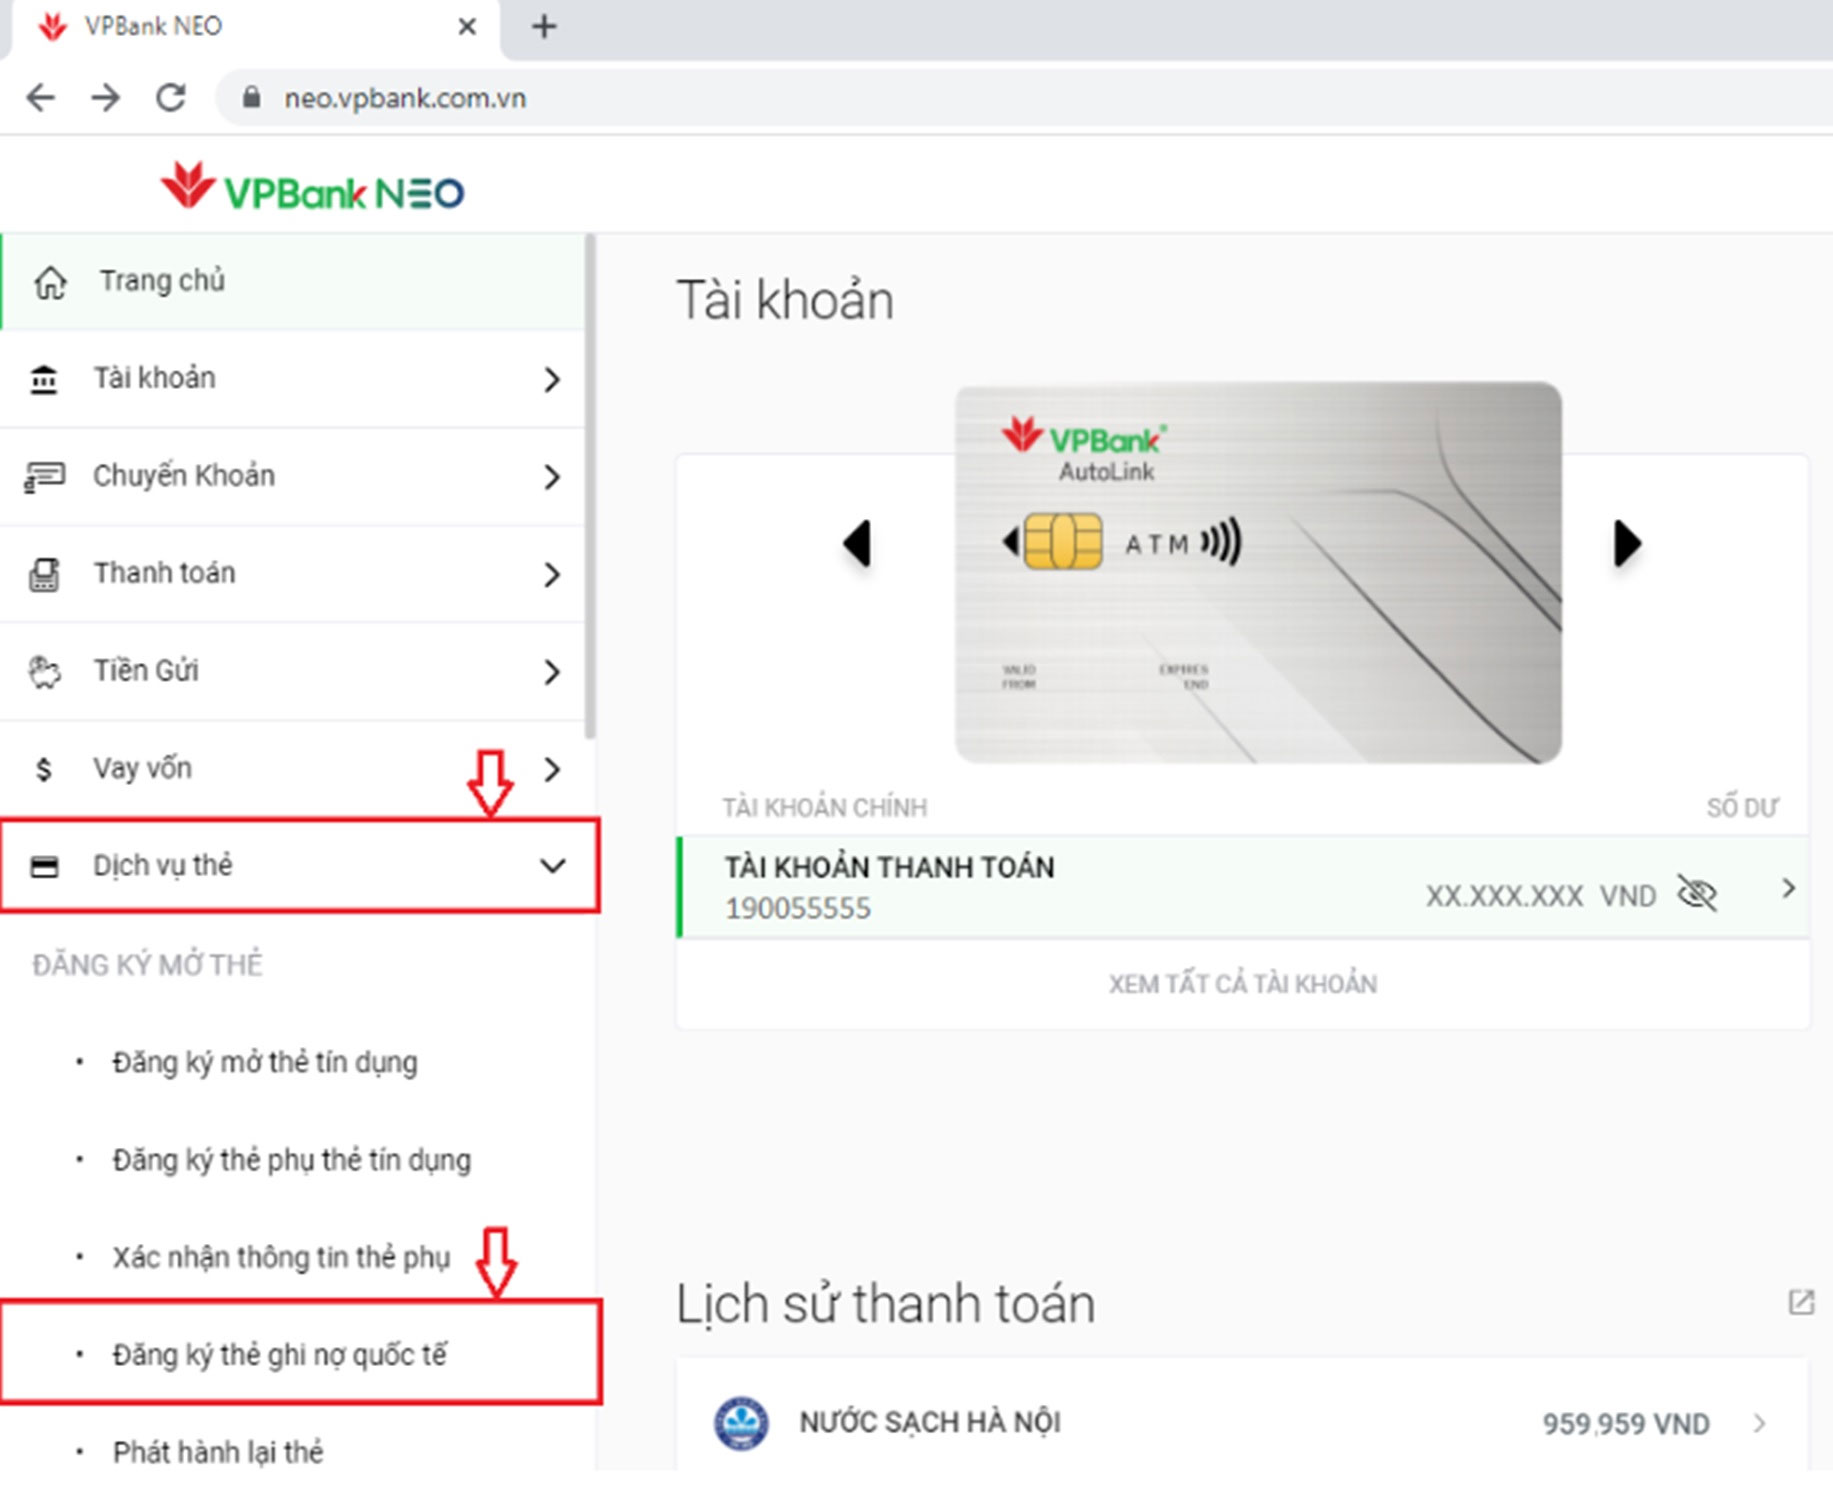
Task: Click the Thanh toán payment icon
Action: tap(44, 574)
